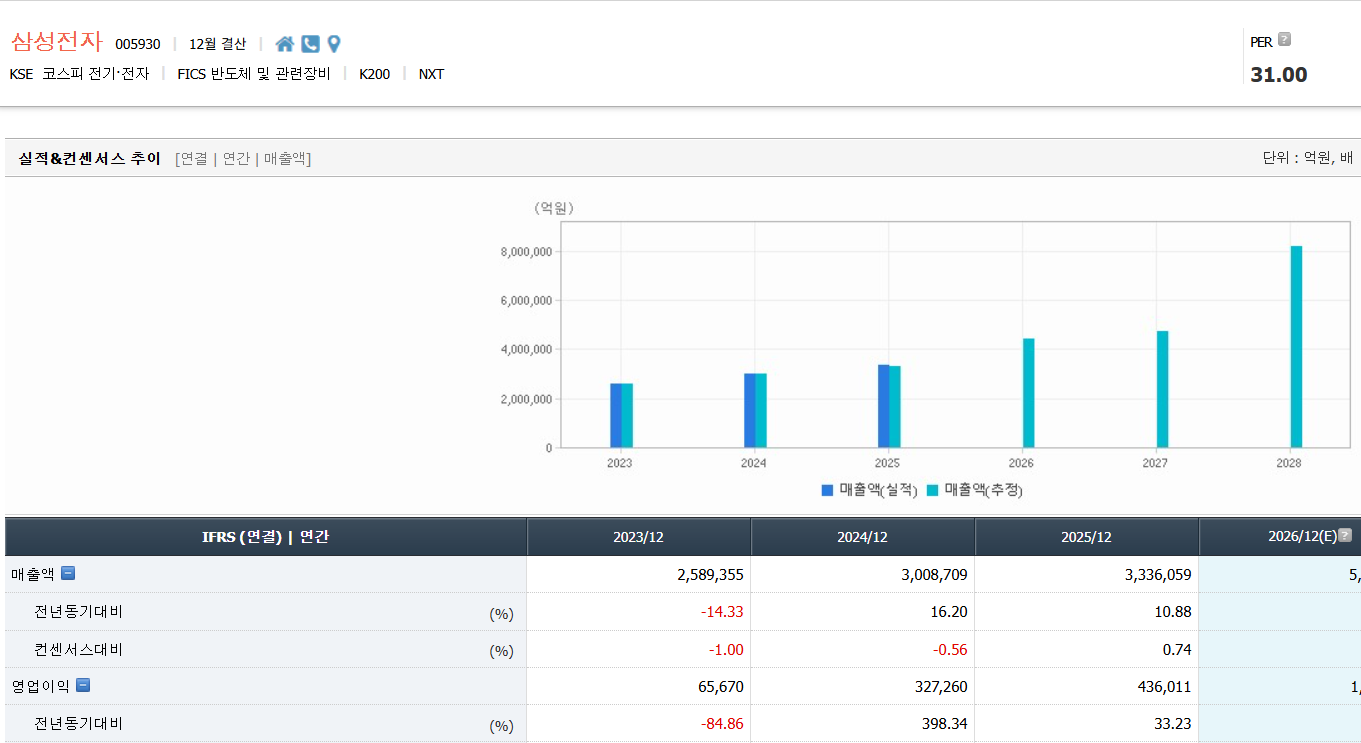Viewport: 1361px width, 743px height.
Task: Click the 2025 actual revenue bar
Action: point(884,406)
